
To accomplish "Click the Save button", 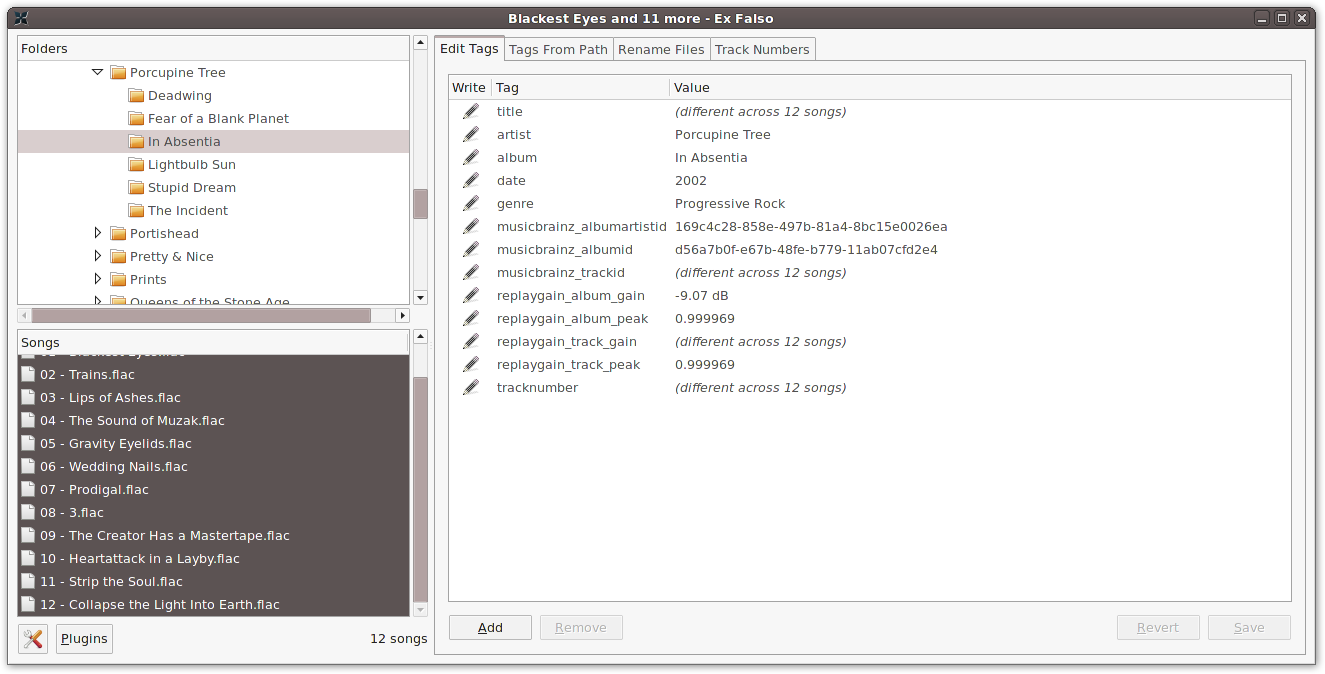I will [x=1249, y=627].
